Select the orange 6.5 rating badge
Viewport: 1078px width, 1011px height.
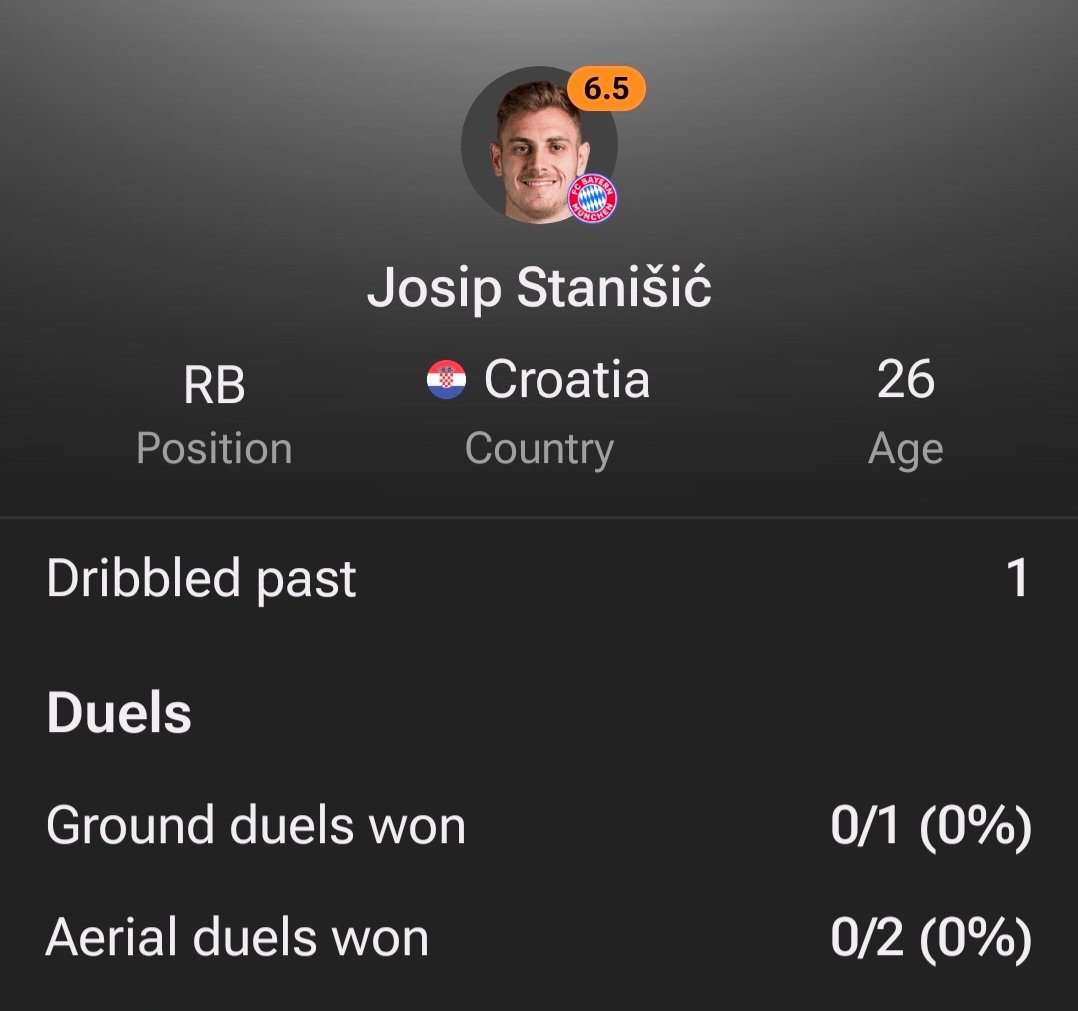tap(606, 89)
